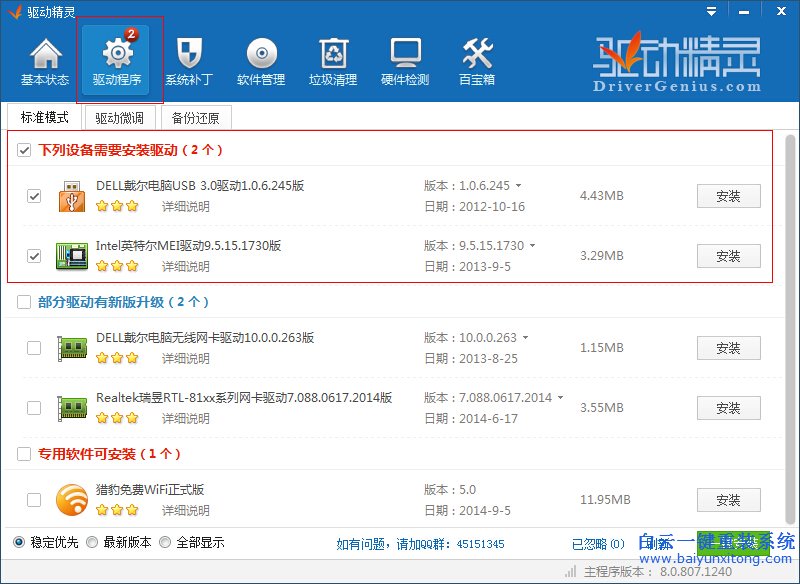
Task: Click the five-star rating of DELL wireless driver
Action: coord(117,358)
